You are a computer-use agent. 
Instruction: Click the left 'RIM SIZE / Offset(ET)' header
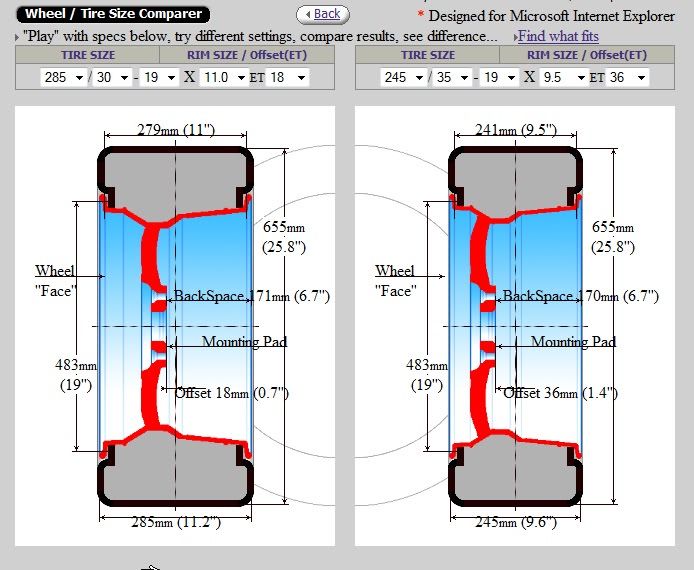[x=247, y=55]
